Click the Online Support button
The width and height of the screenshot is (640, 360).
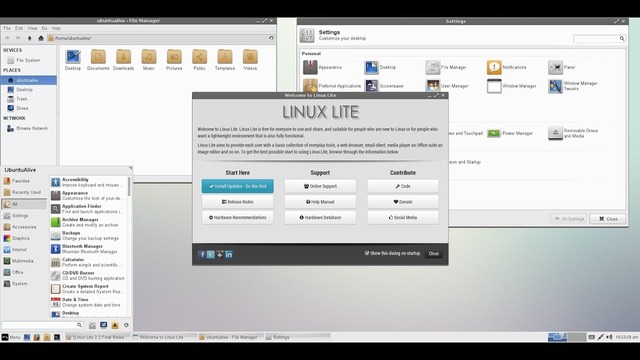[320, 186]
